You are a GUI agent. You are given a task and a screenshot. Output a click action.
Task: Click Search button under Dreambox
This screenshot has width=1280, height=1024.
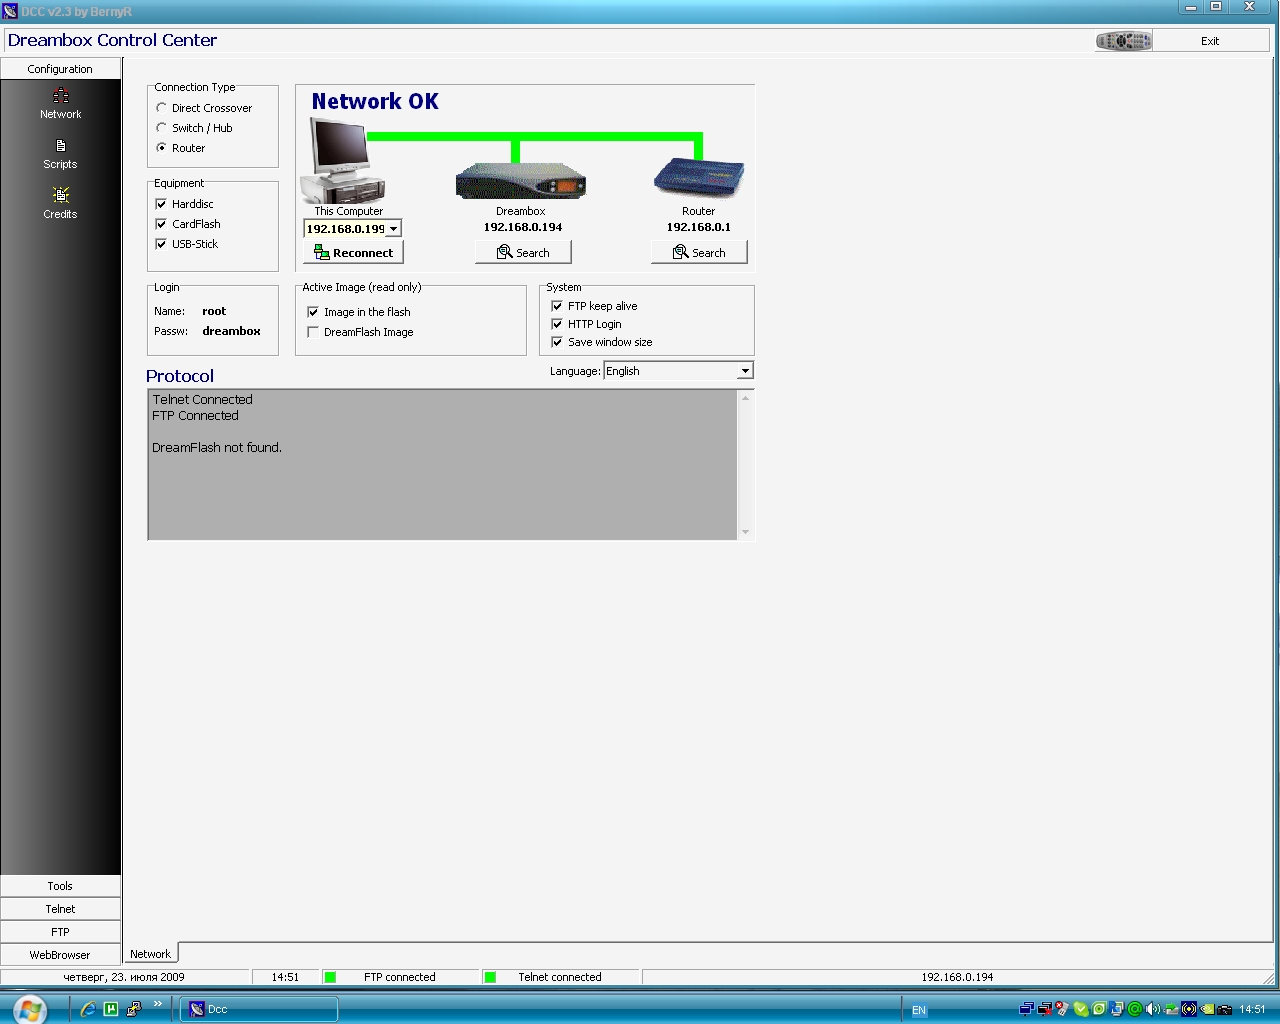point(523,253)
